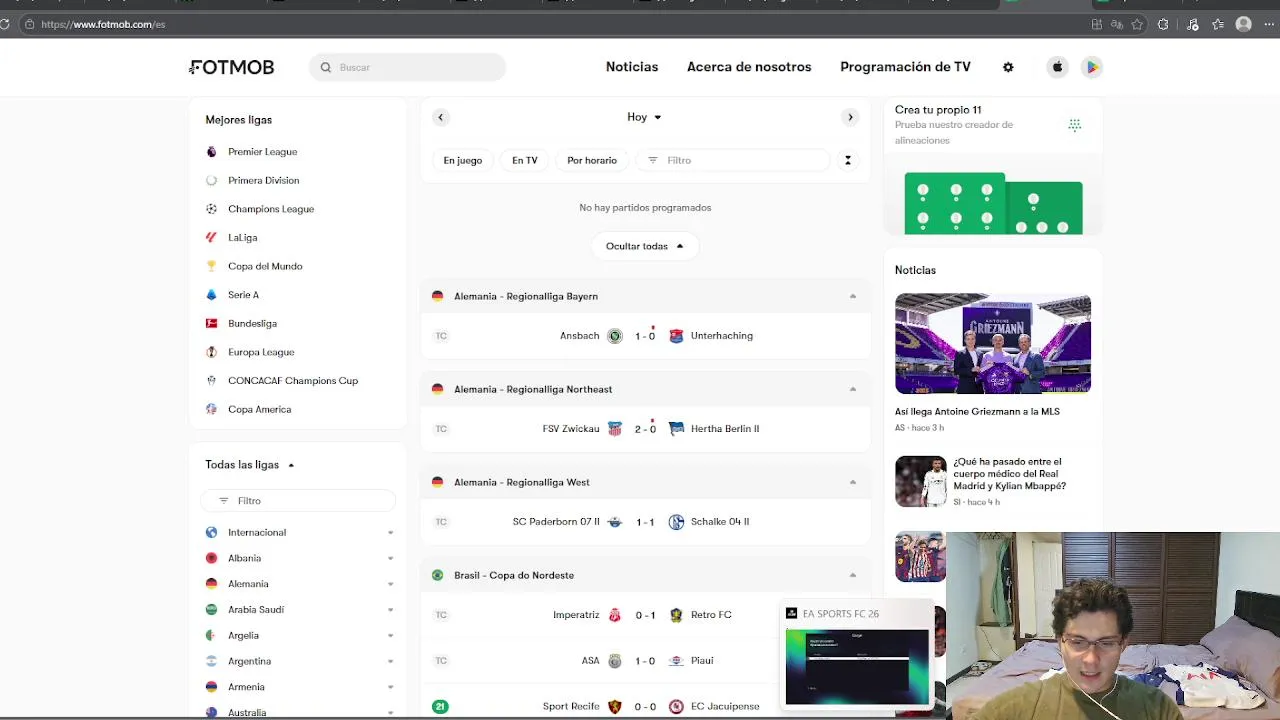Open Primera Division link
Image resolution: width=1280 pixels, height=720 pixels.
(x=263, y=181)
